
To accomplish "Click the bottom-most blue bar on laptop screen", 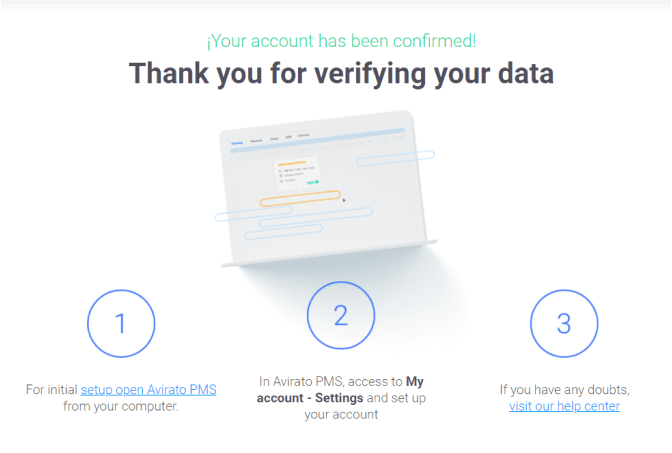I will point(284,232).
